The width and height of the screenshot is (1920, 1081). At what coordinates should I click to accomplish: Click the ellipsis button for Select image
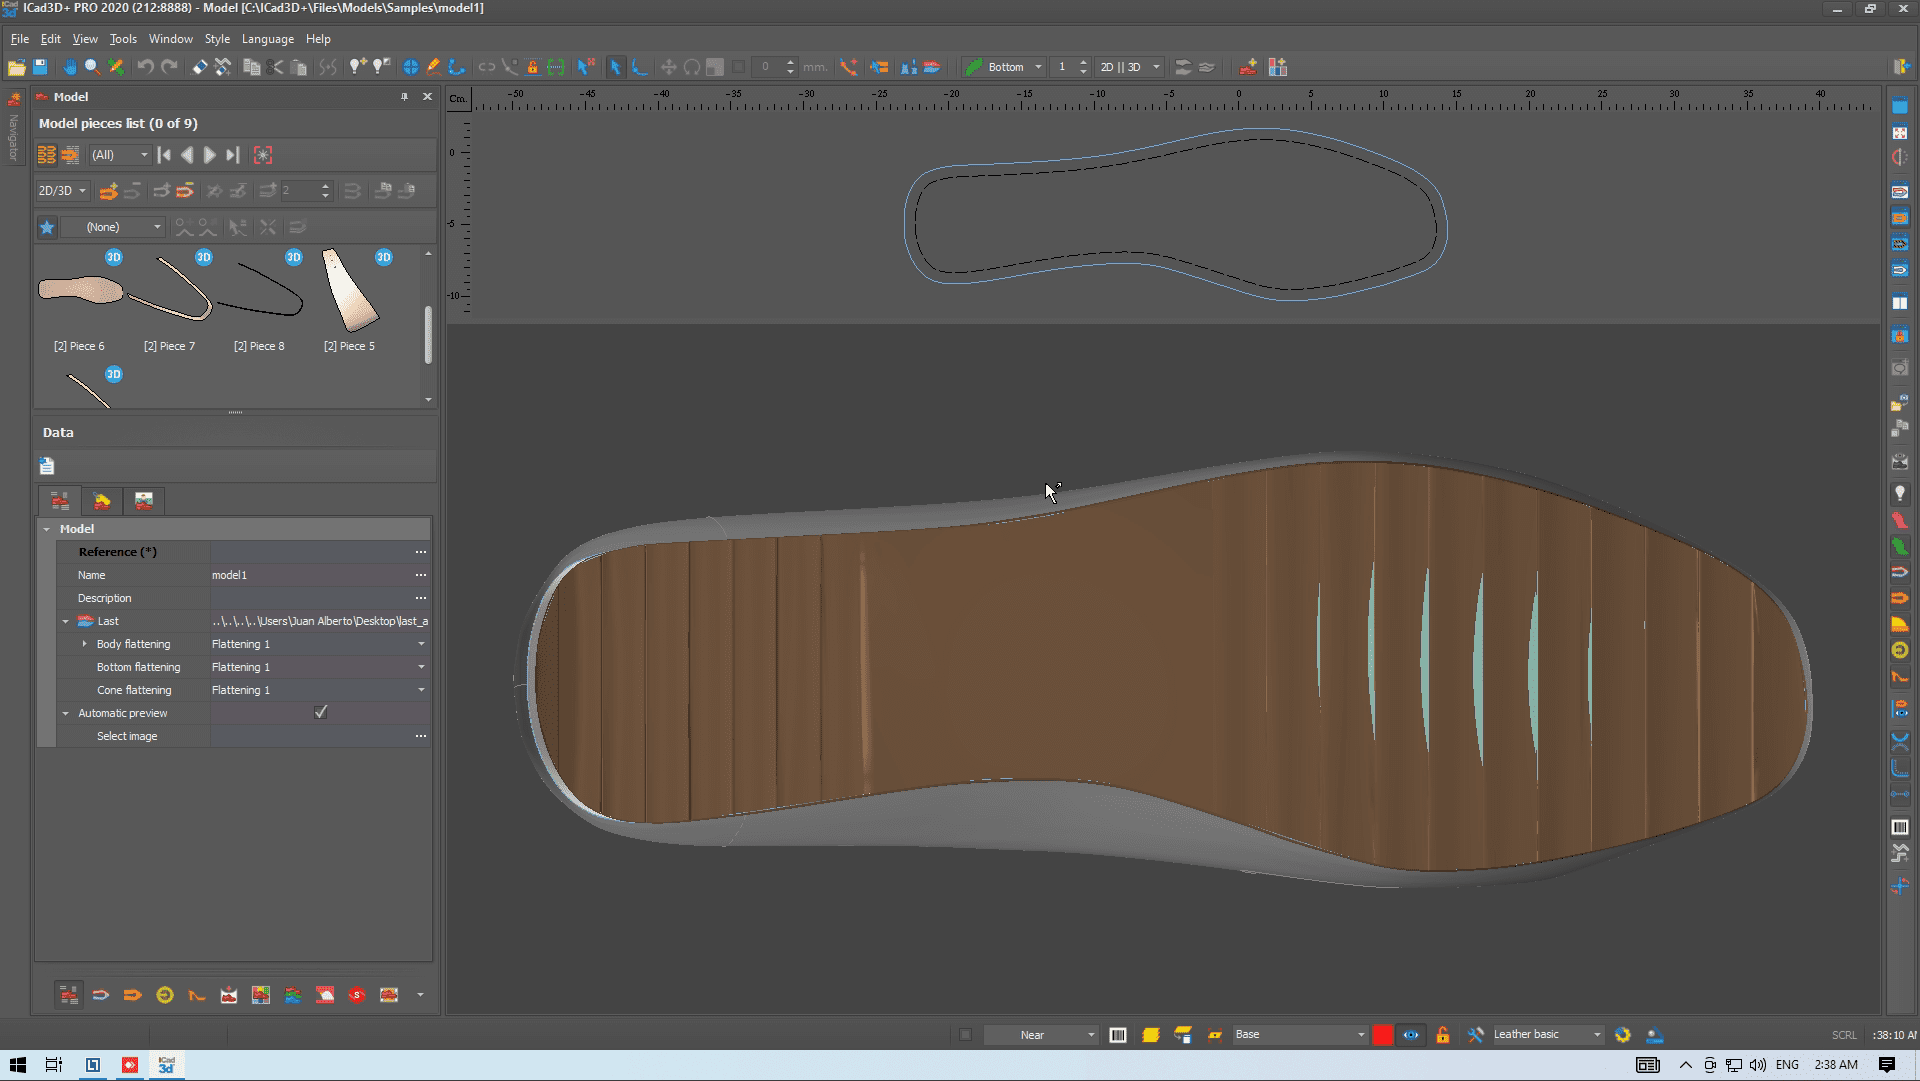(x=420, y=736)
